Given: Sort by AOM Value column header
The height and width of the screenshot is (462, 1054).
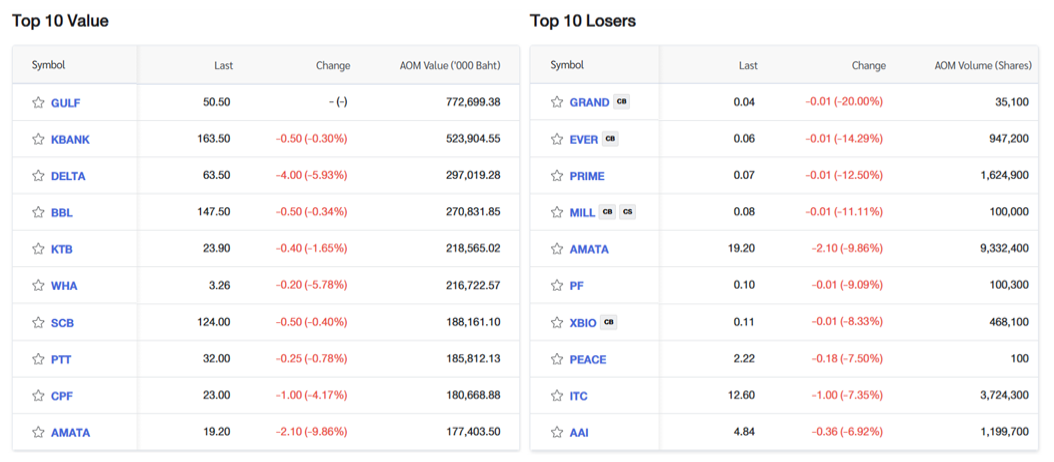Looking at the screenshot, I should tap(450, 66).
